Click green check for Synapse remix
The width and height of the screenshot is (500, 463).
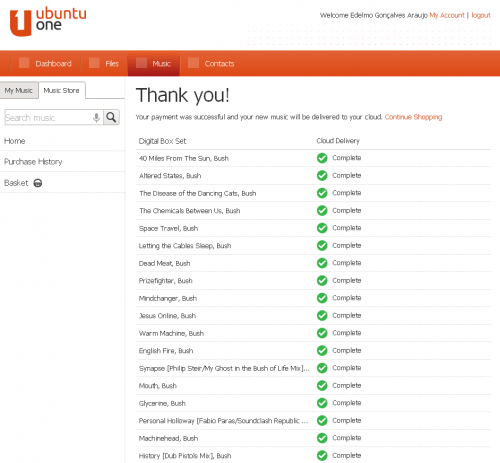tap(322, 368)
